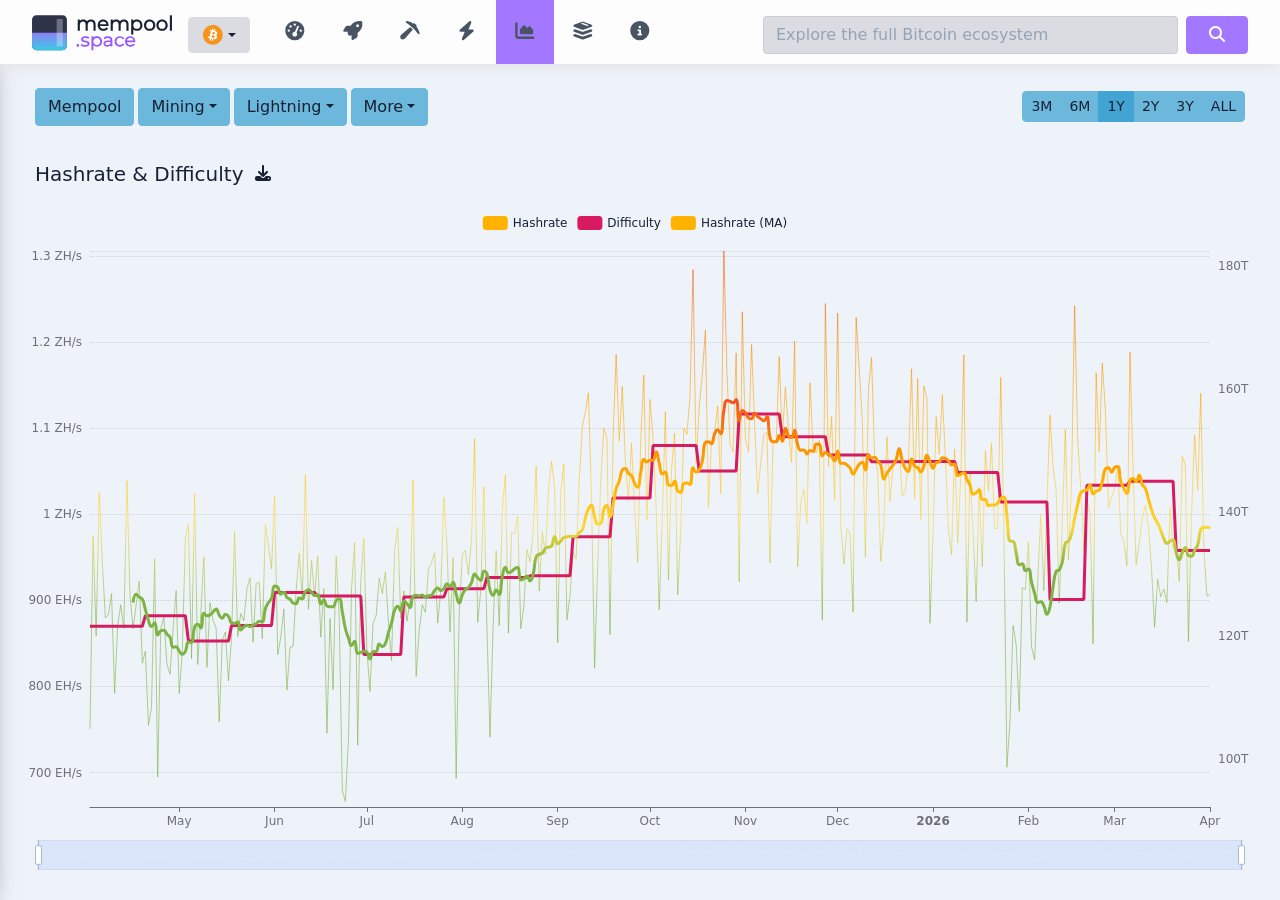Open the More dropdown
The width and height of the screenshot is (1280, 900).
(389, 106)
